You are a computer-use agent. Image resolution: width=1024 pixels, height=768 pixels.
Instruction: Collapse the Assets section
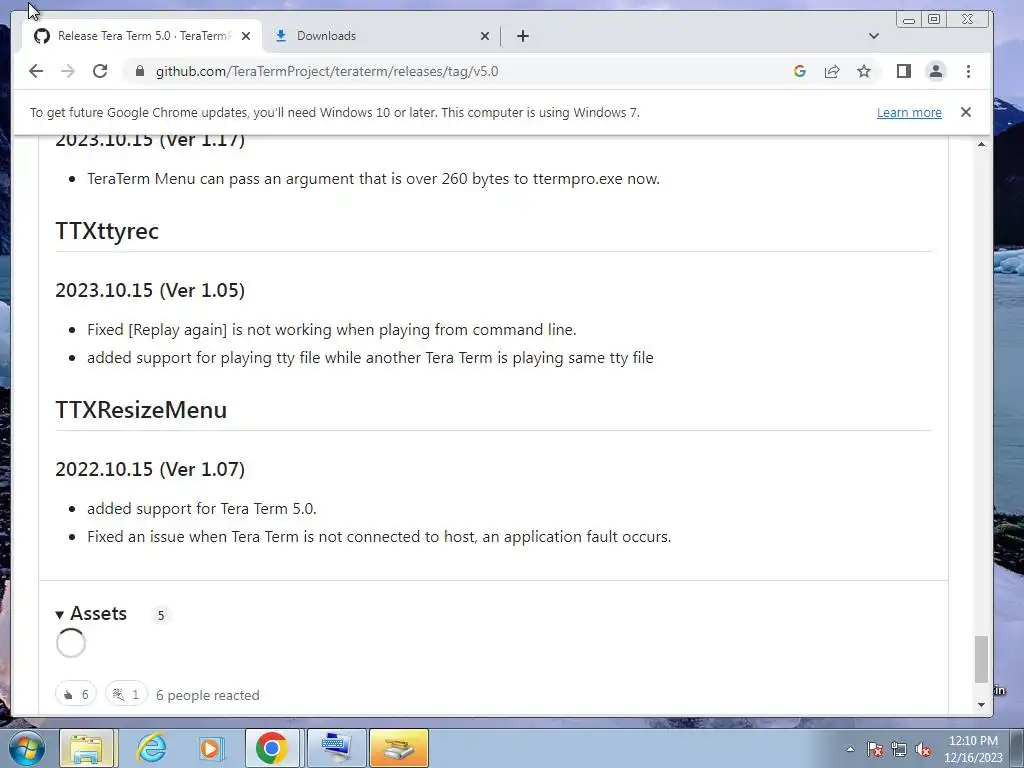(91, 614)
